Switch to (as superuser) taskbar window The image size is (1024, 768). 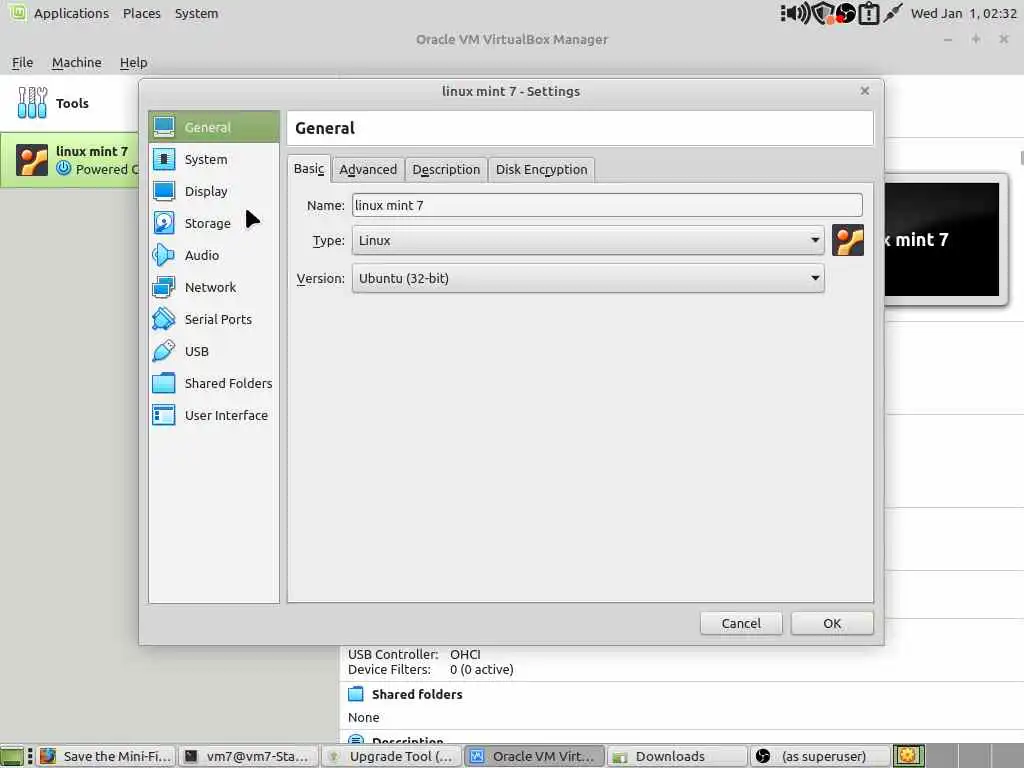[820, 756]
